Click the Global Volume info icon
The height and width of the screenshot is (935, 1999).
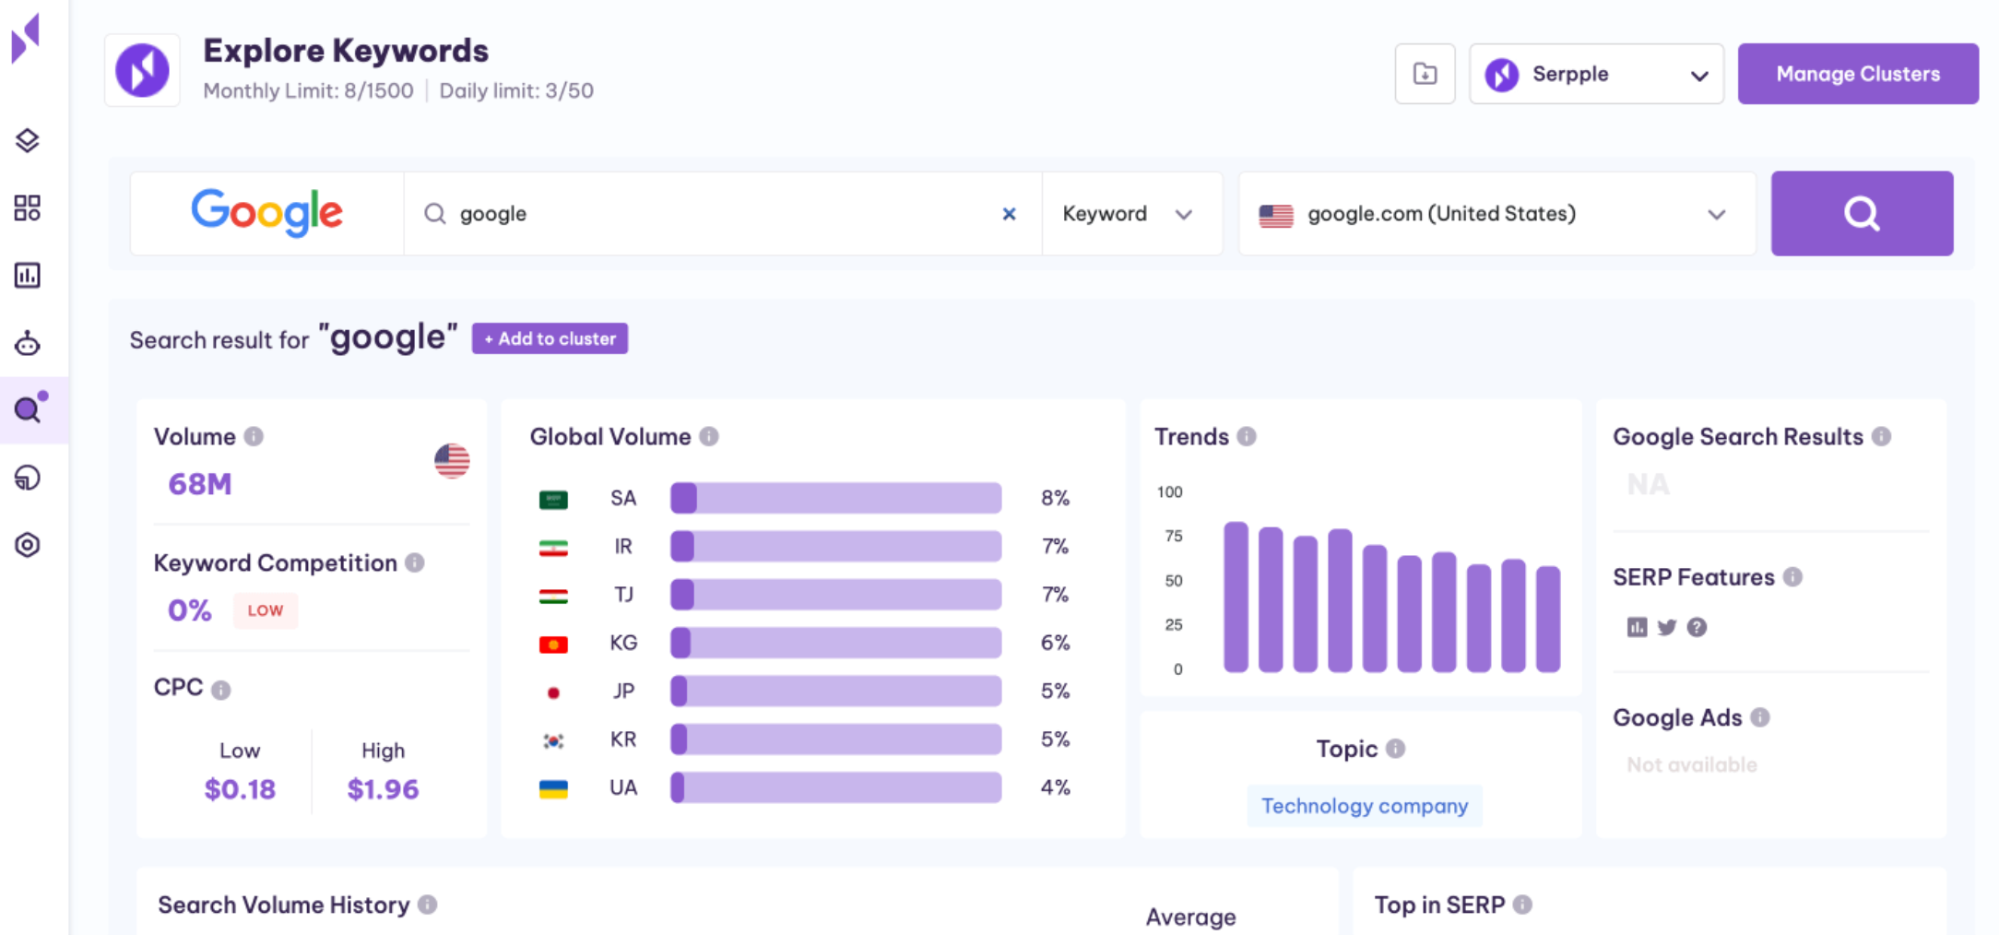pos(709,437)
